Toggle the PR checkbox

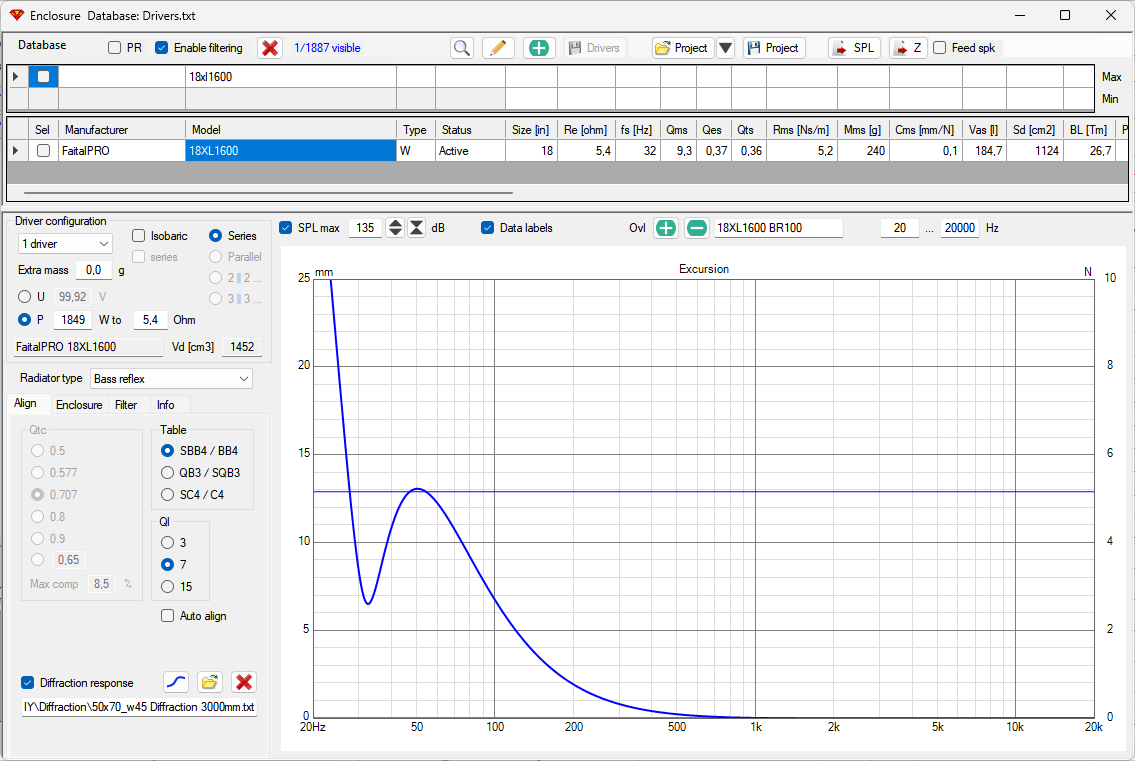pos(114,48)
